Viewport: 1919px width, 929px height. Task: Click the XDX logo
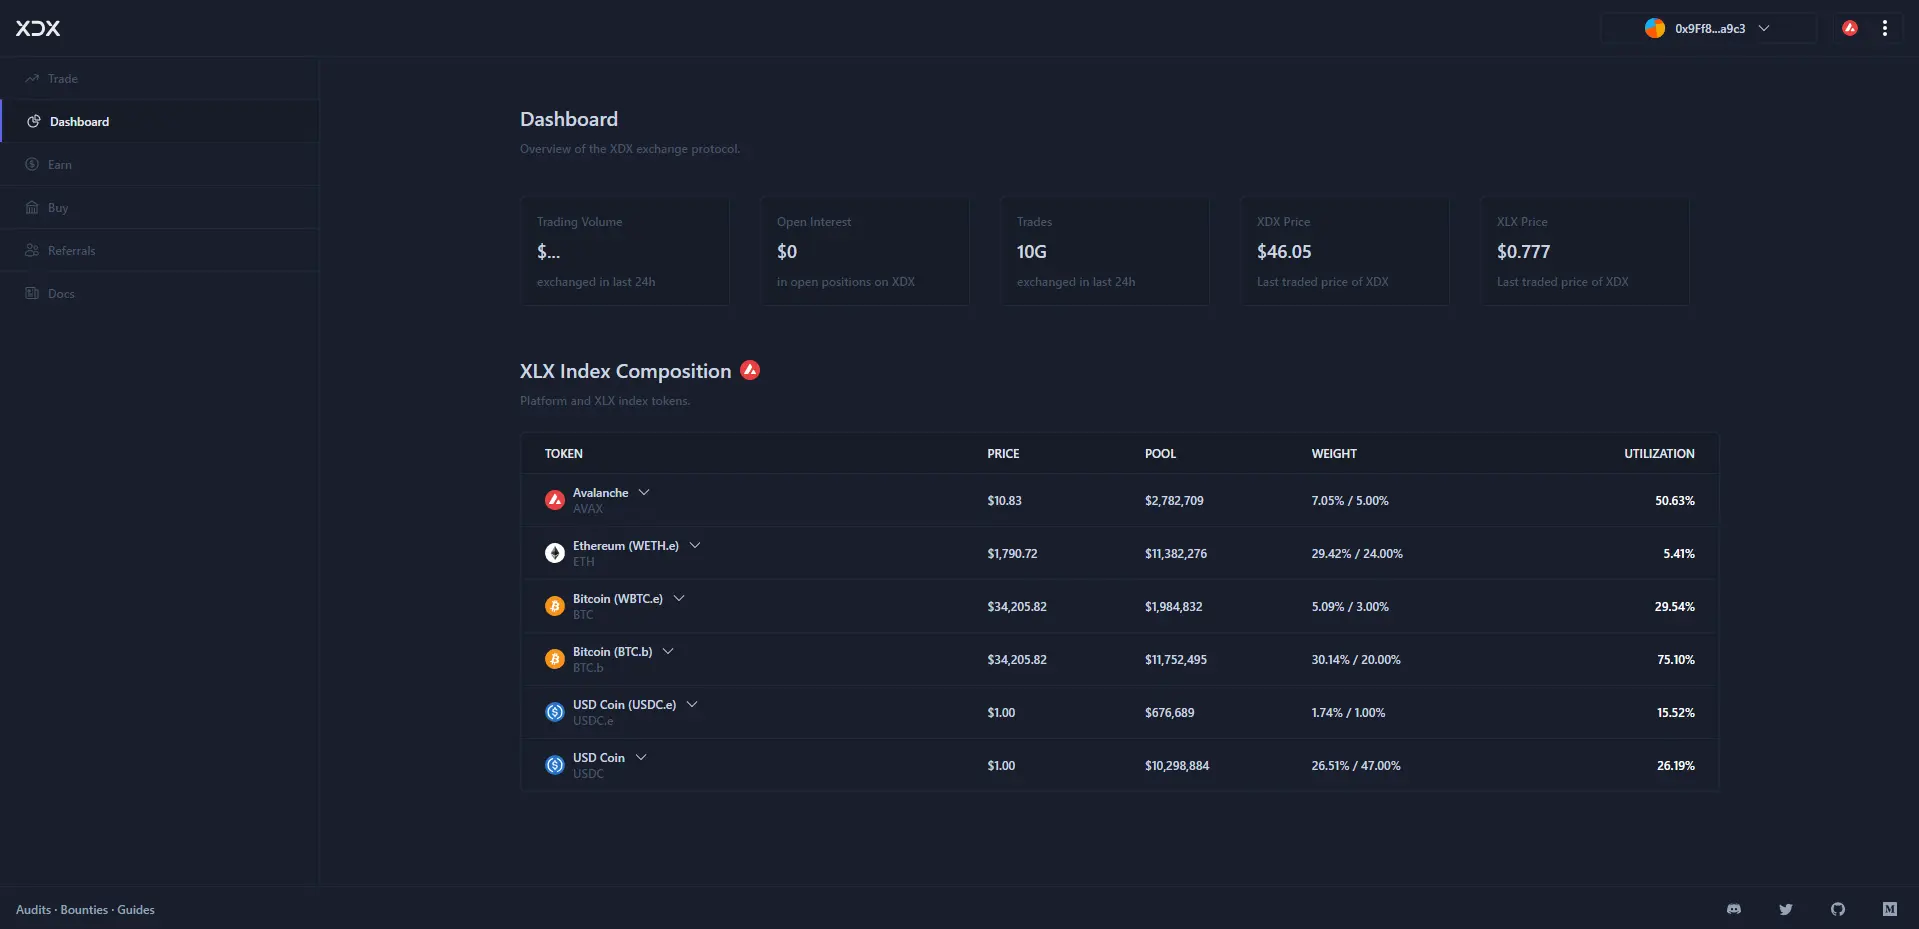click(x=38, y=28)
